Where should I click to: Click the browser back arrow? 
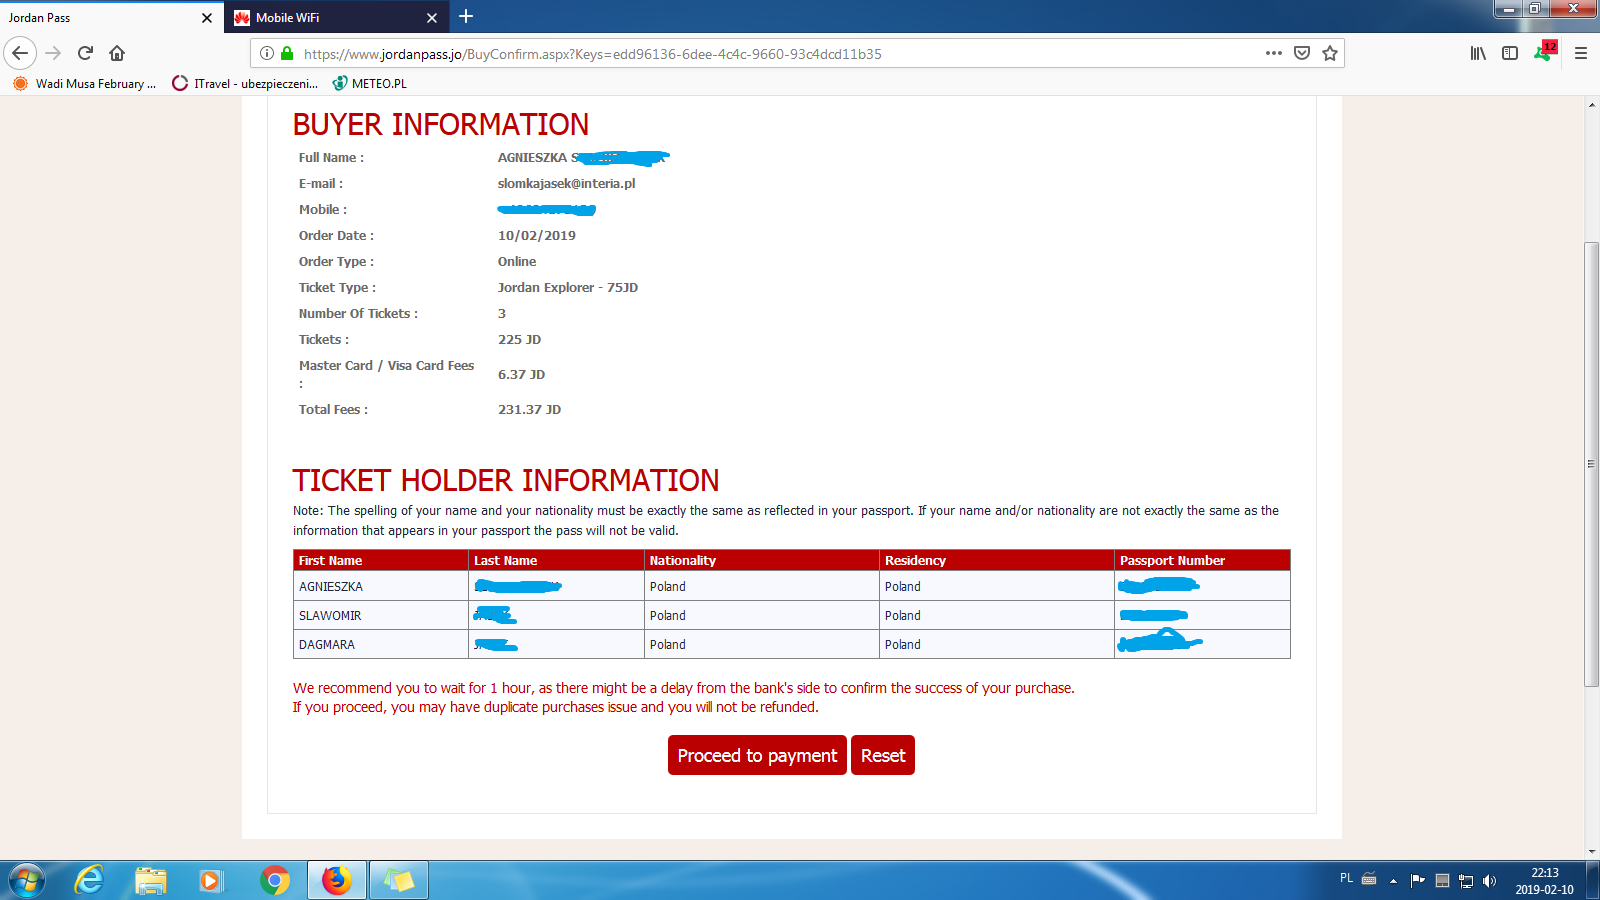pos(20,53)
